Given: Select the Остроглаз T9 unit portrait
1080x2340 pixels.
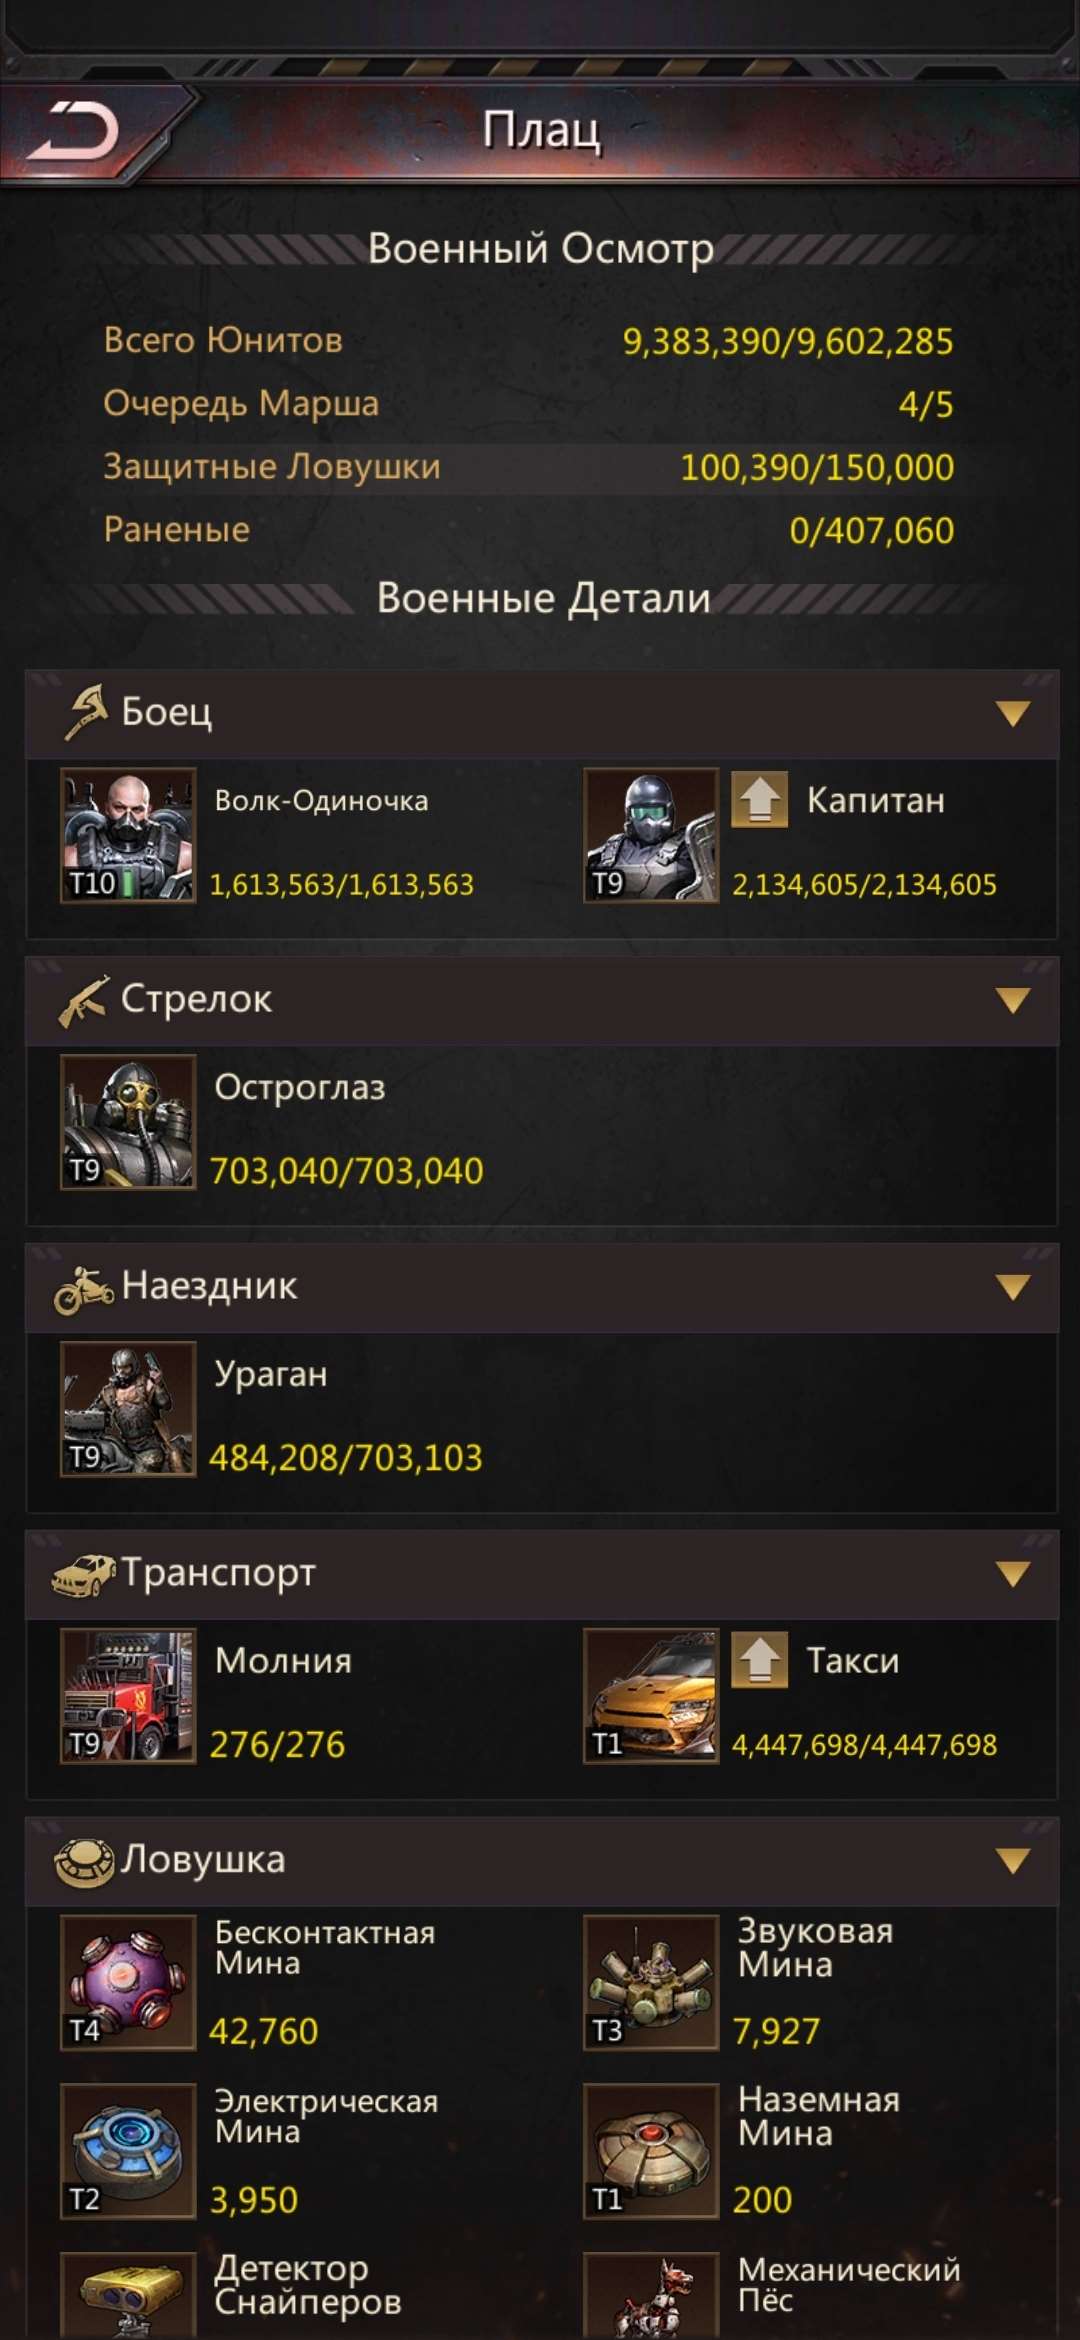Looking at the screenshot, I should 128,1122.
